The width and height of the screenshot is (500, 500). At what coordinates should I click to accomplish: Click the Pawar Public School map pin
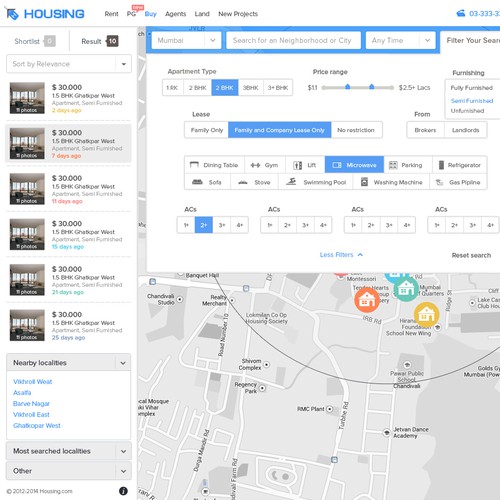(407, 364)
